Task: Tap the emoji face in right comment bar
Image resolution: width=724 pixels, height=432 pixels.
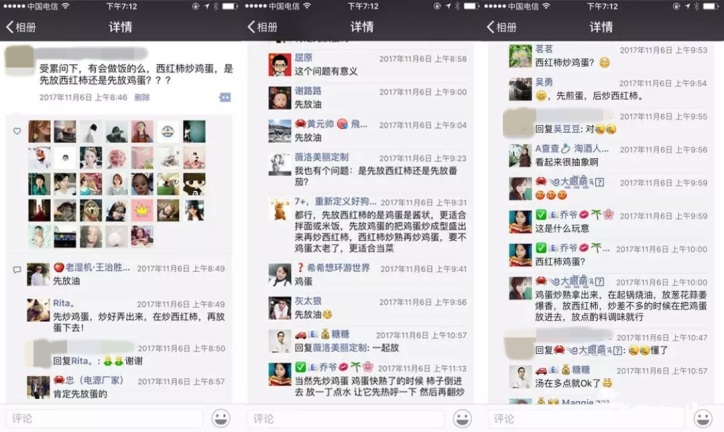Action: click(x=703, y=418)
